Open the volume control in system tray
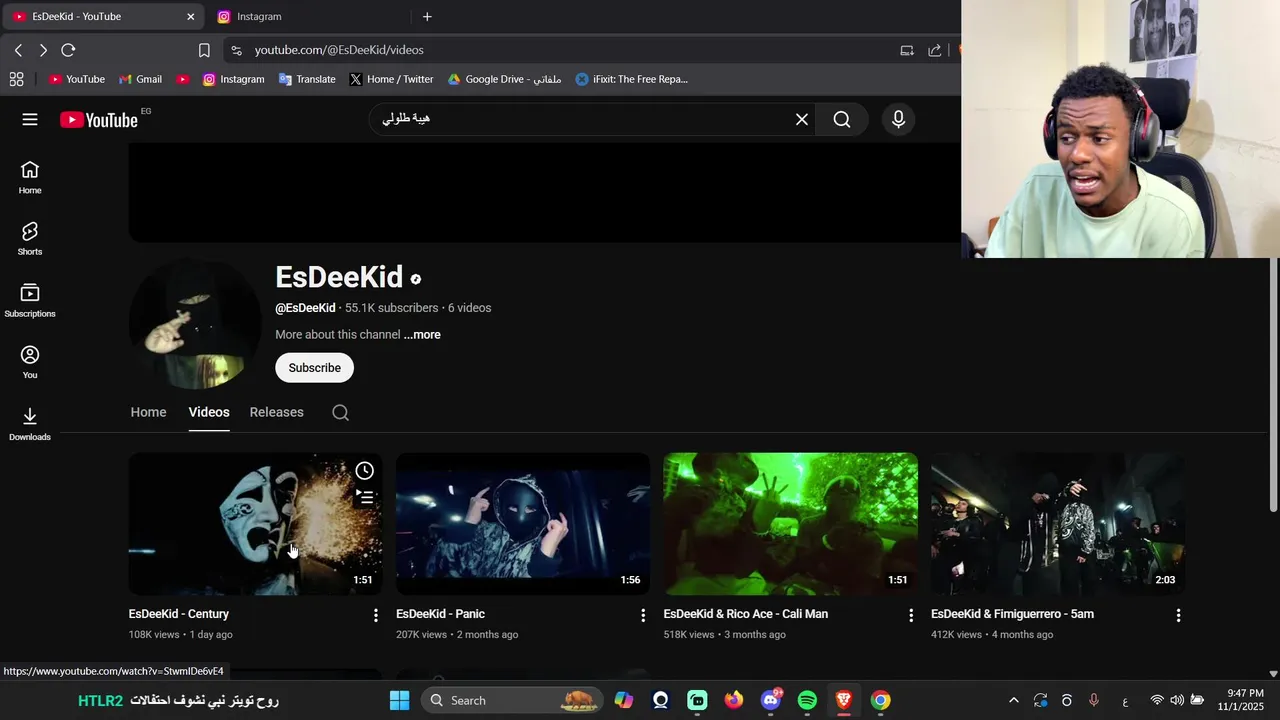Screen dimensions: 1280x720 [x=1177, y=700]
